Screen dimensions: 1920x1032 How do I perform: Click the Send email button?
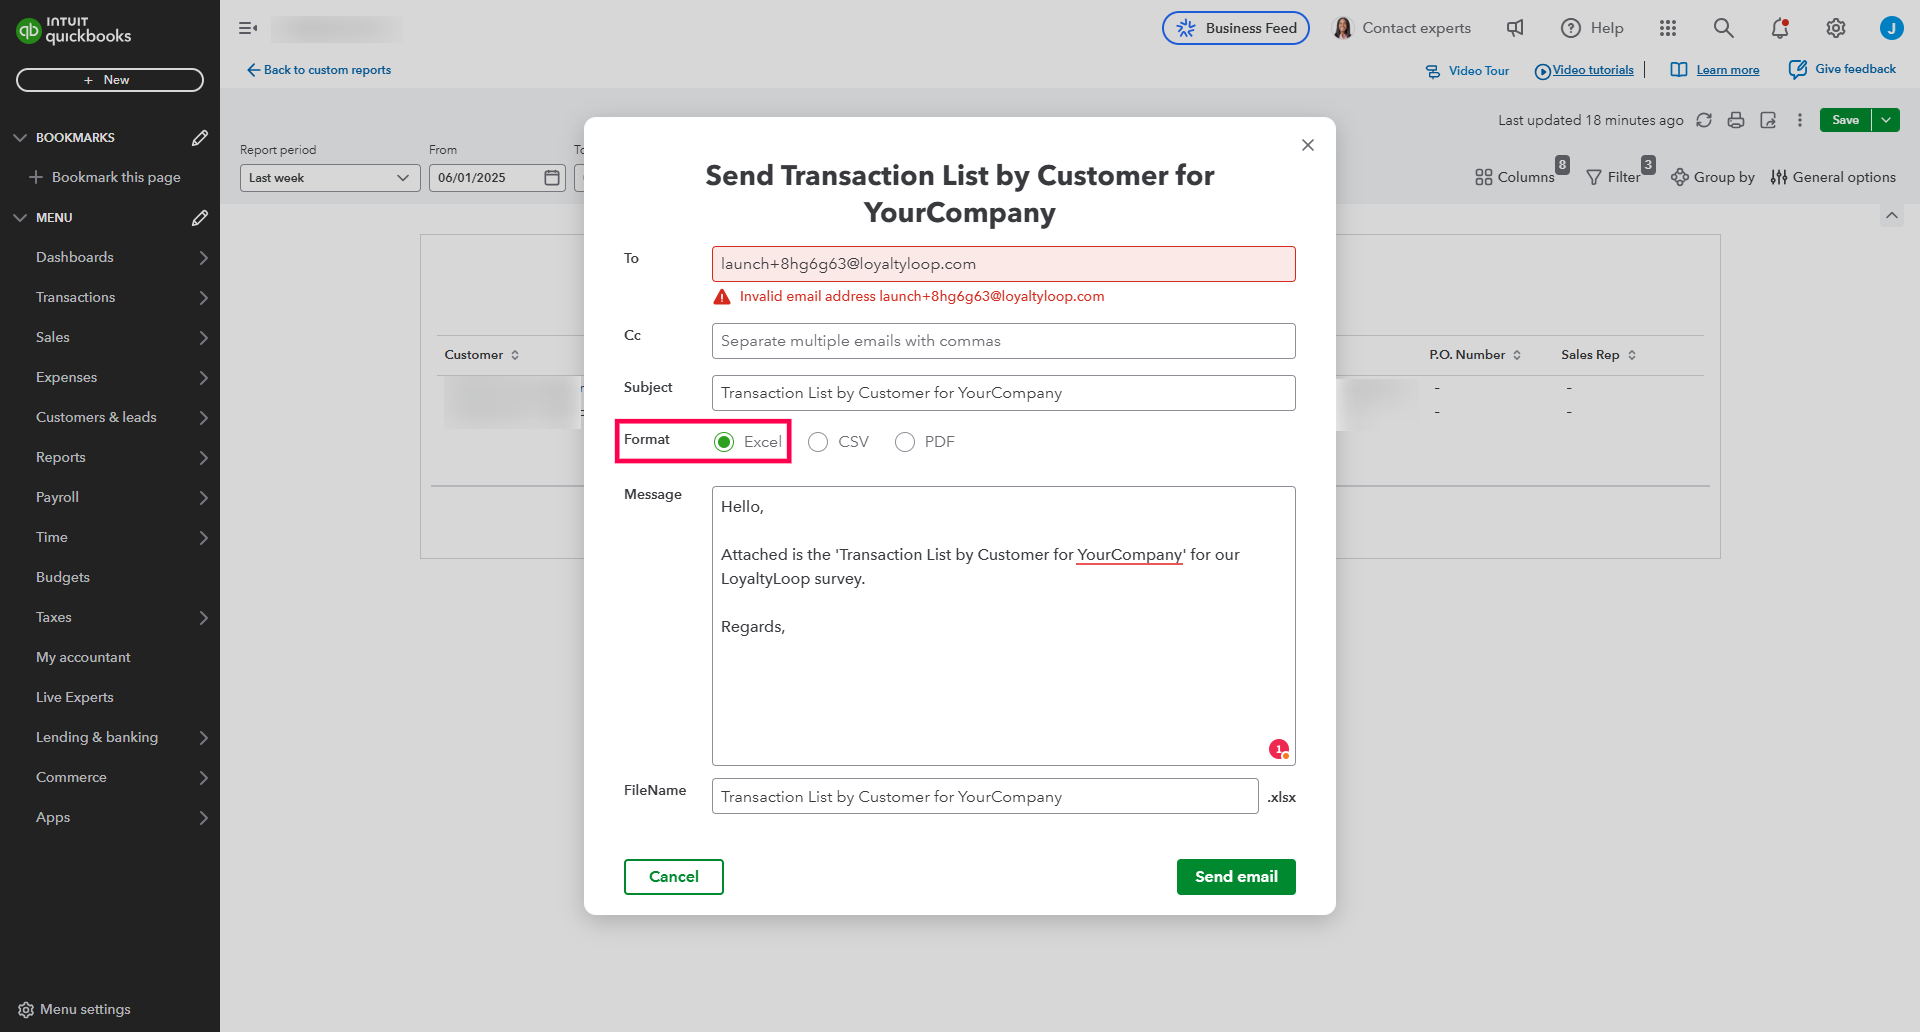coord(1236,877)
